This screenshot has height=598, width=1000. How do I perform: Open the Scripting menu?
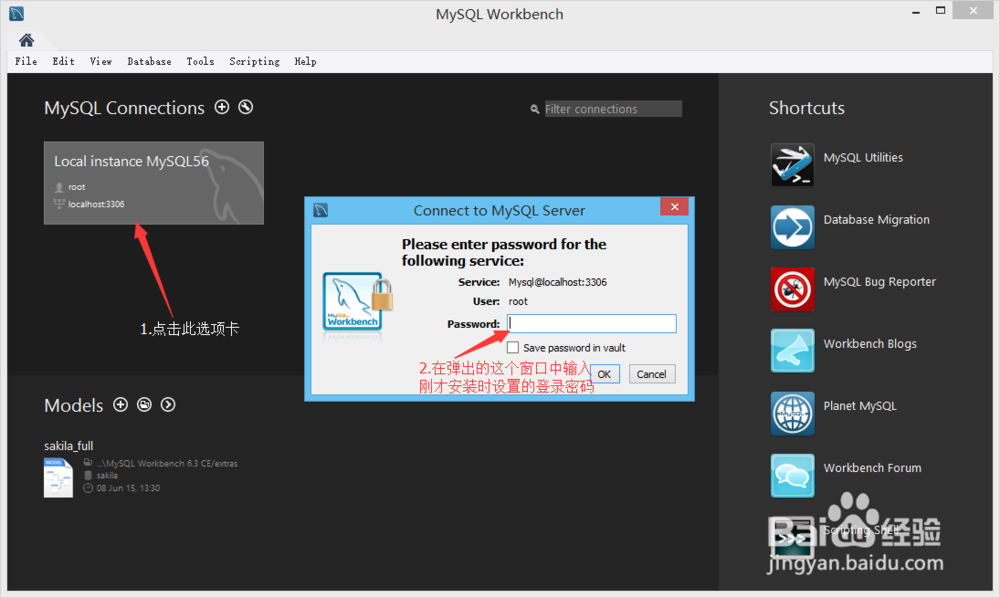point(254,61)
